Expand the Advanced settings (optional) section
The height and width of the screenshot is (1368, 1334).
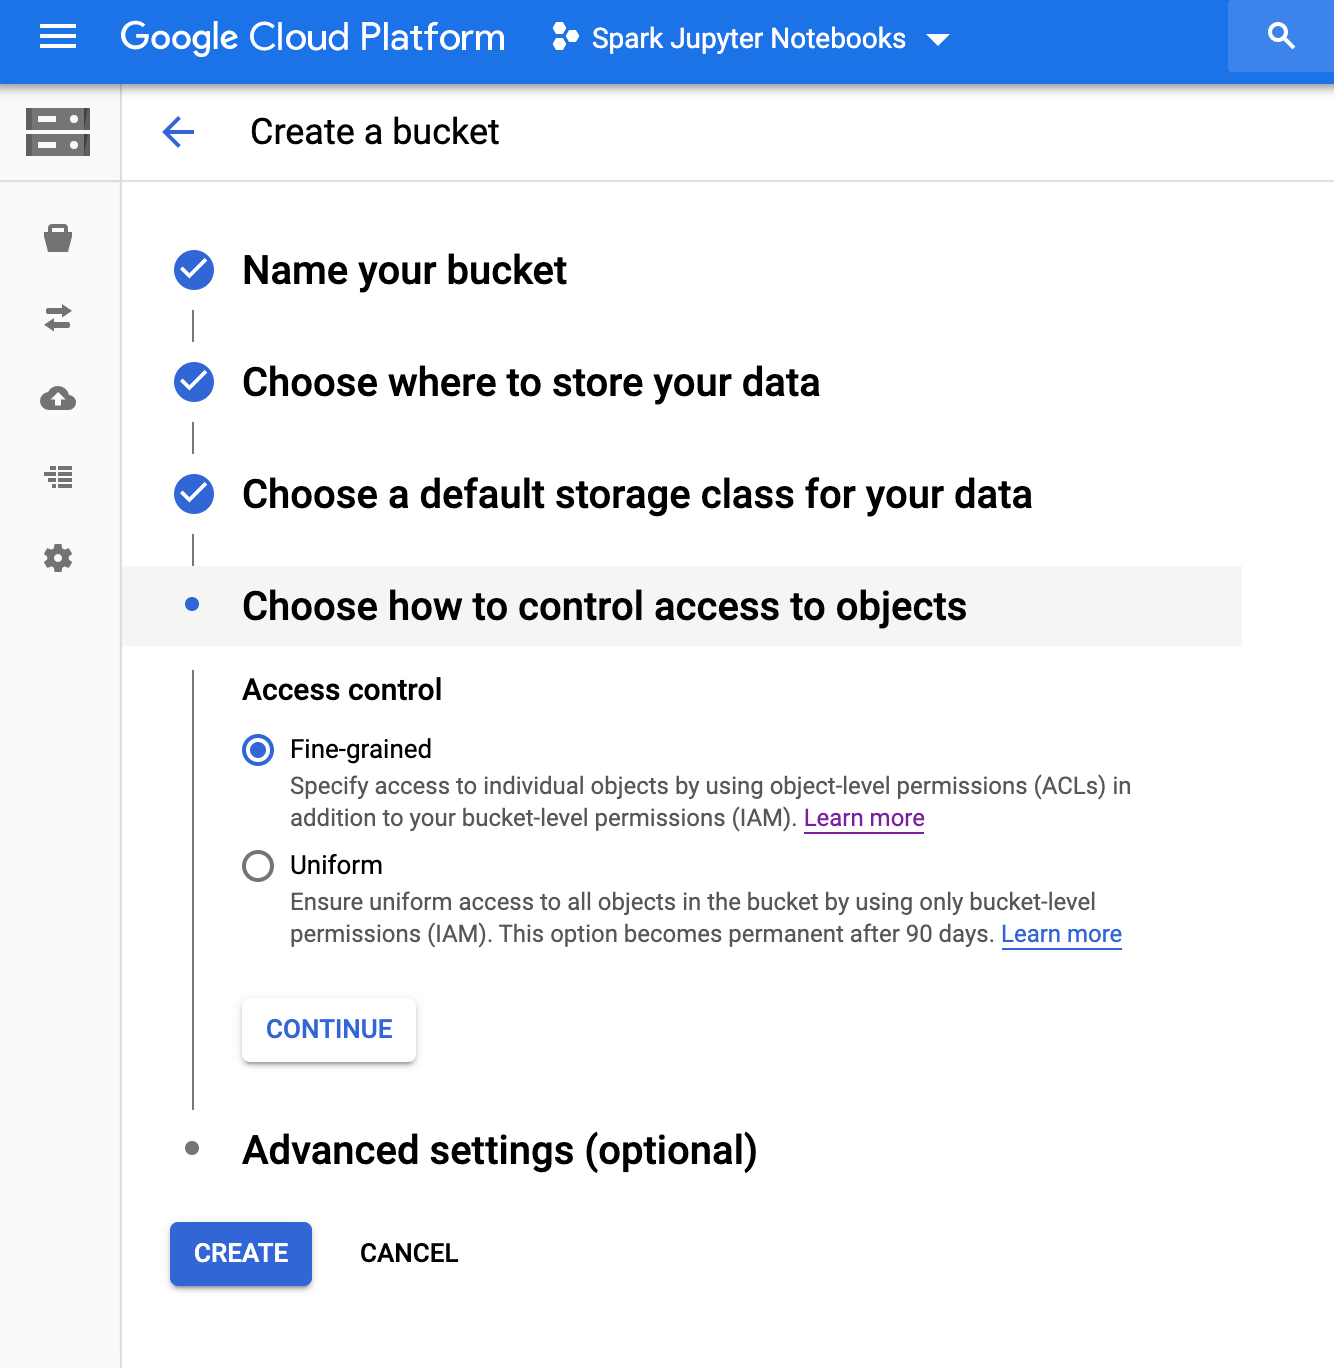pos(499,1150)
